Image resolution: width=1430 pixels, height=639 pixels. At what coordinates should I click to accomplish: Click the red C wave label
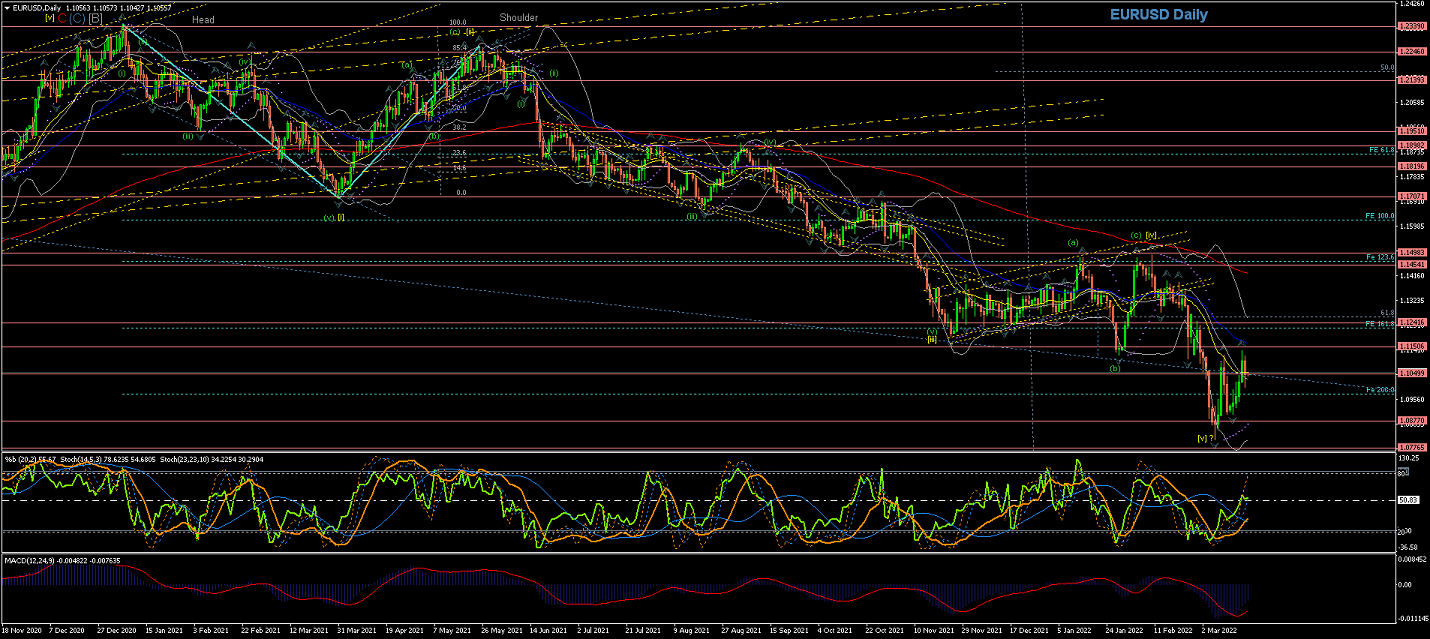pos(62,18)
